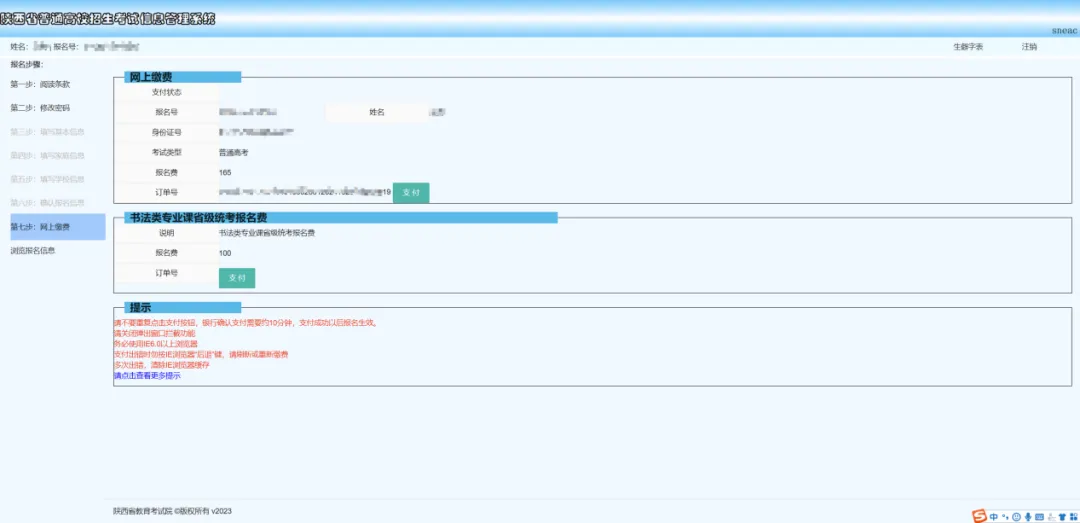Open the Sogou emoji smiley panel
1080x523 pixels.
pyautogui.click(x=1016, y=516)
